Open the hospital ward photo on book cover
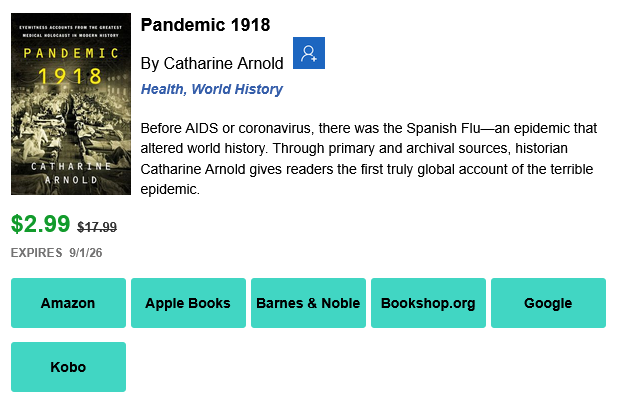619x401 pixels. tap(71, 104)
